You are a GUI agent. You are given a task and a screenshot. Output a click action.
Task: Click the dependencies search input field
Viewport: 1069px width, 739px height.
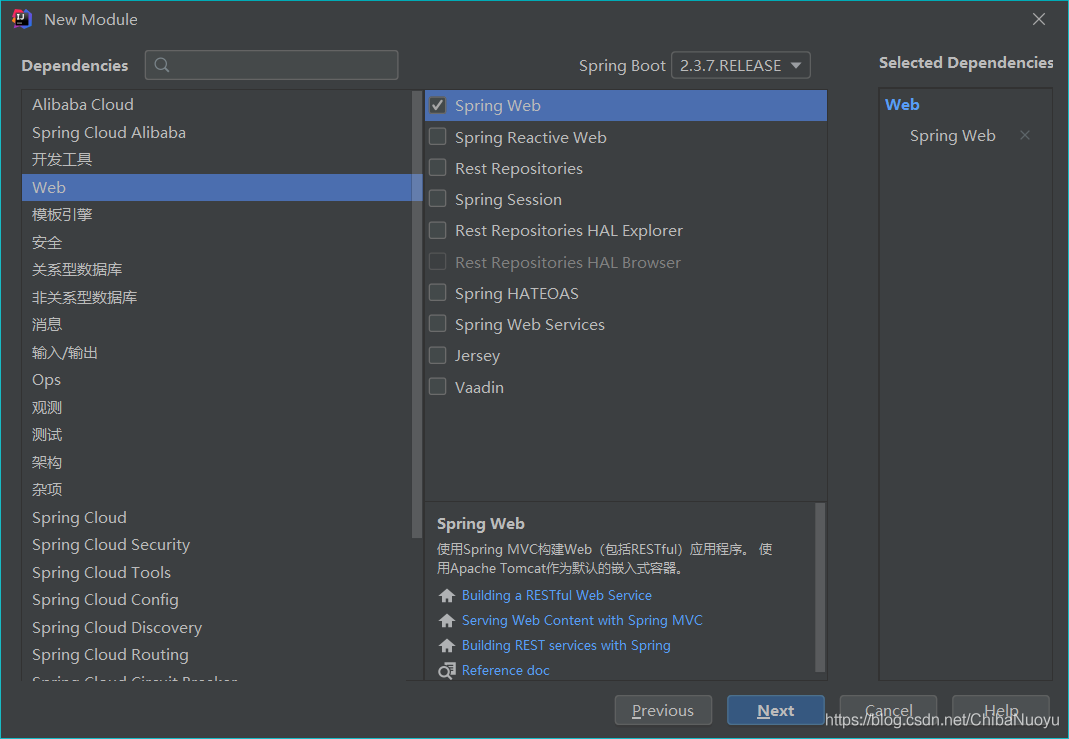tap(271, 65)
